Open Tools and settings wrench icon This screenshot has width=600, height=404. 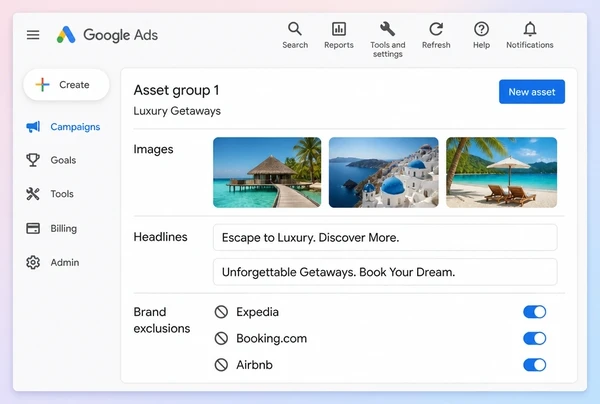387,29
